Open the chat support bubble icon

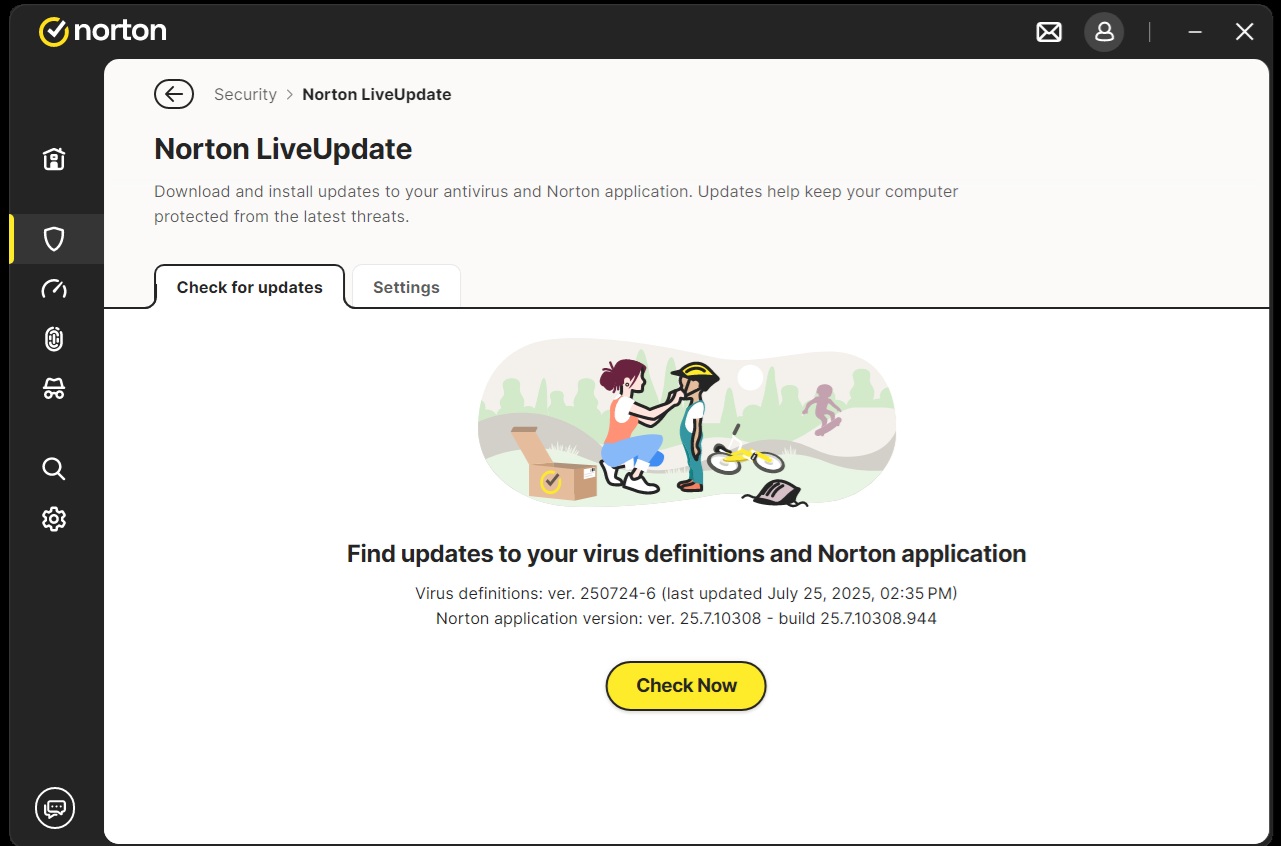55,808
